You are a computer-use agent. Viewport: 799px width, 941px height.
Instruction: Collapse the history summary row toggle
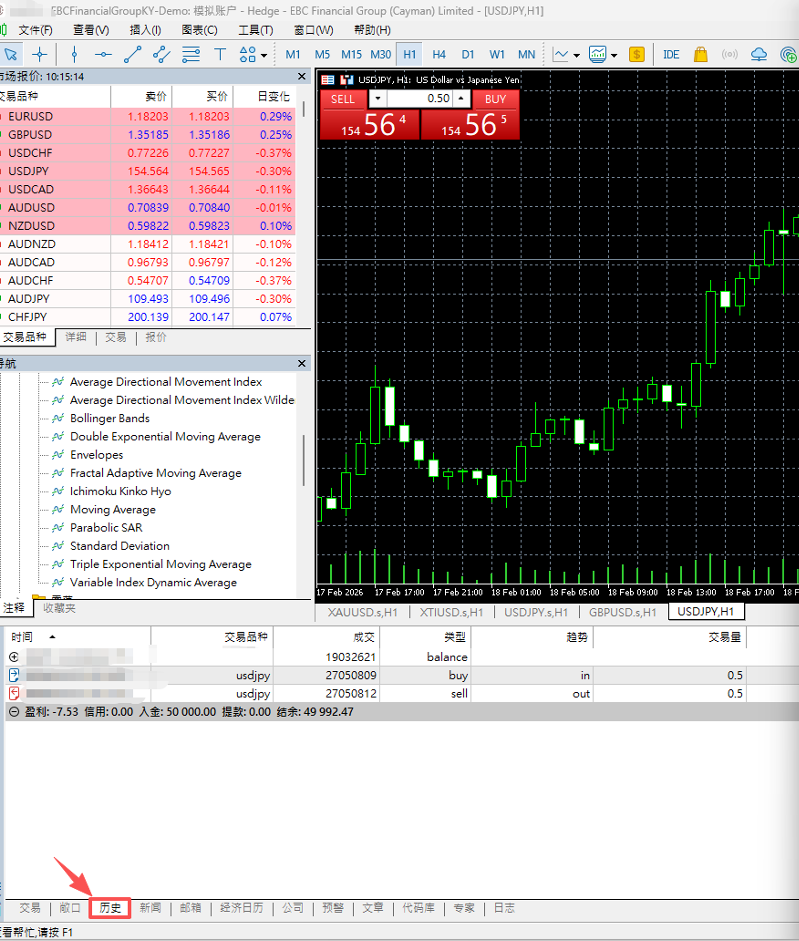click(13, 712)
